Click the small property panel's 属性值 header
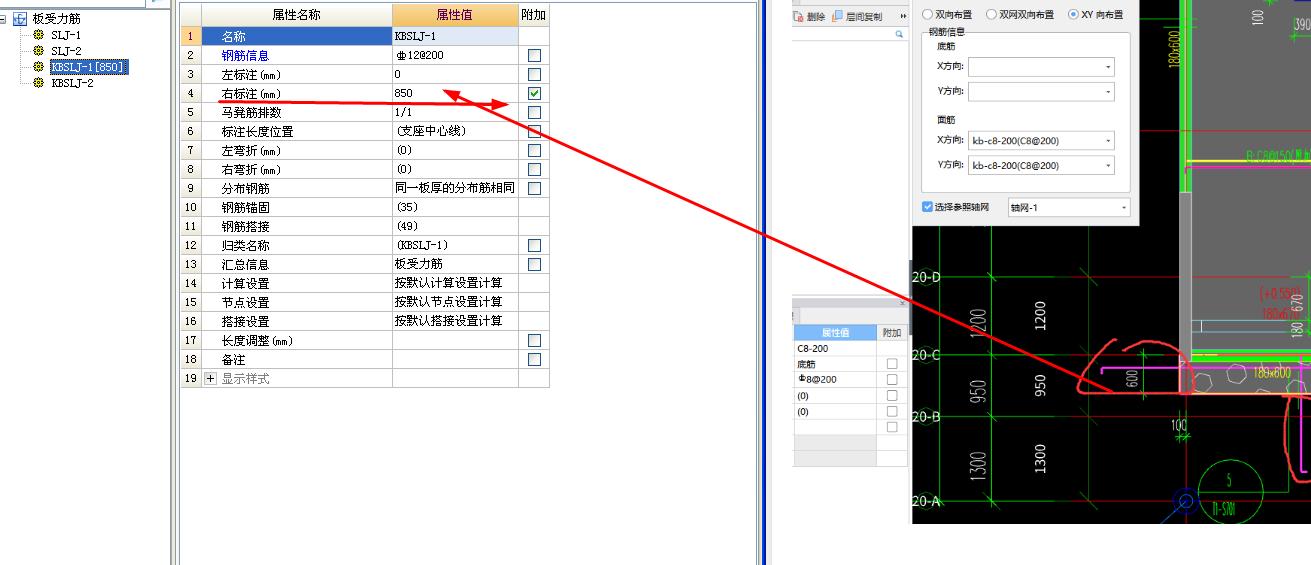Viewport: 1311px width, 565px height. point(835,333)
